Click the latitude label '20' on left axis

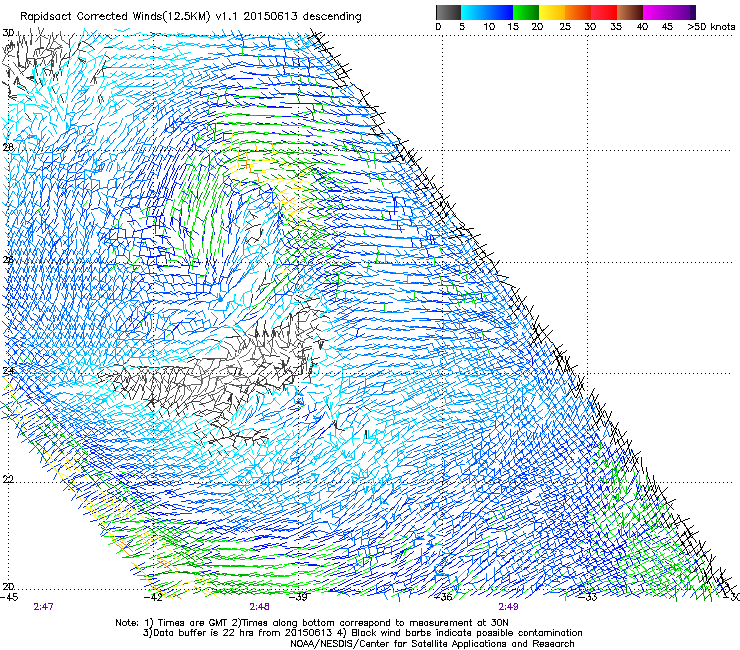coord(8,587)
